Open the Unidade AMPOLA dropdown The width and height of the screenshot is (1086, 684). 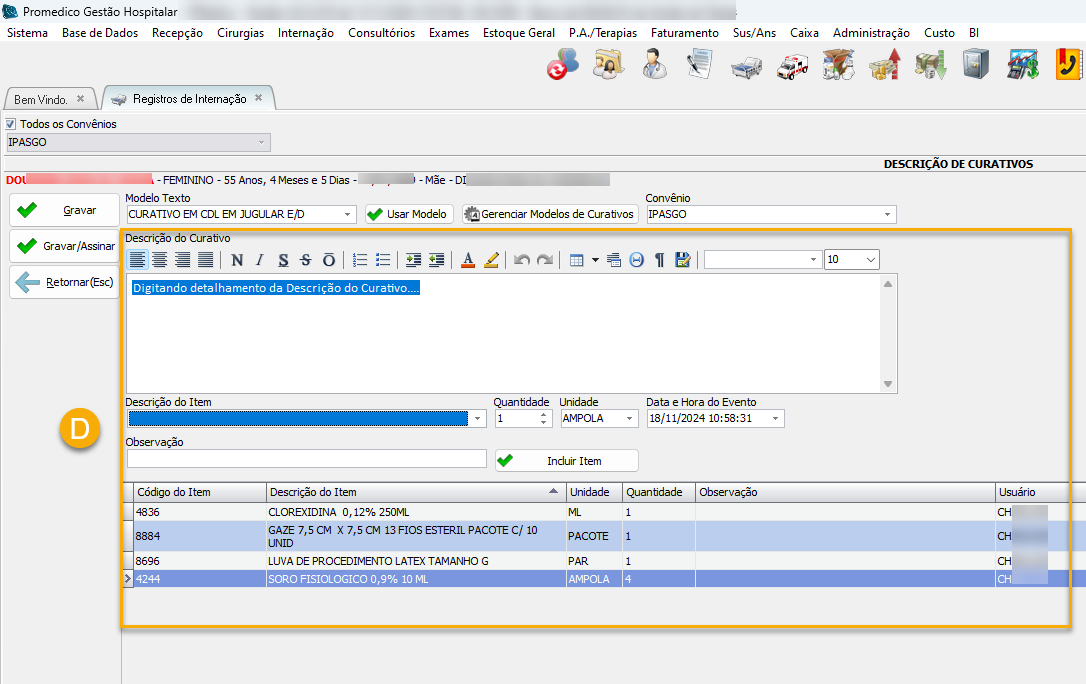(630, 419)
